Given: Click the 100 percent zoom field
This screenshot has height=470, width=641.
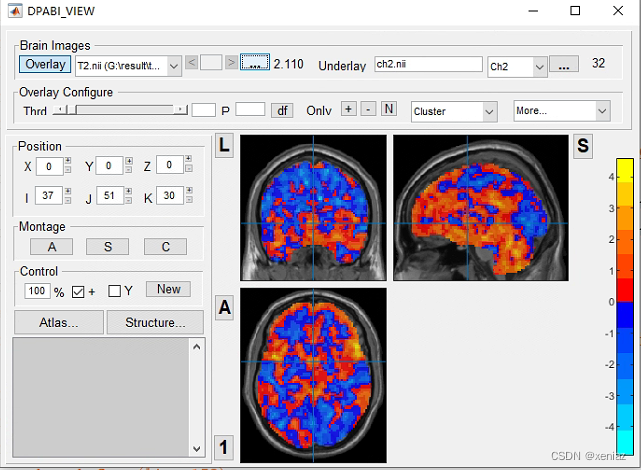Looking at the screenshot, I should pos(37,291).
